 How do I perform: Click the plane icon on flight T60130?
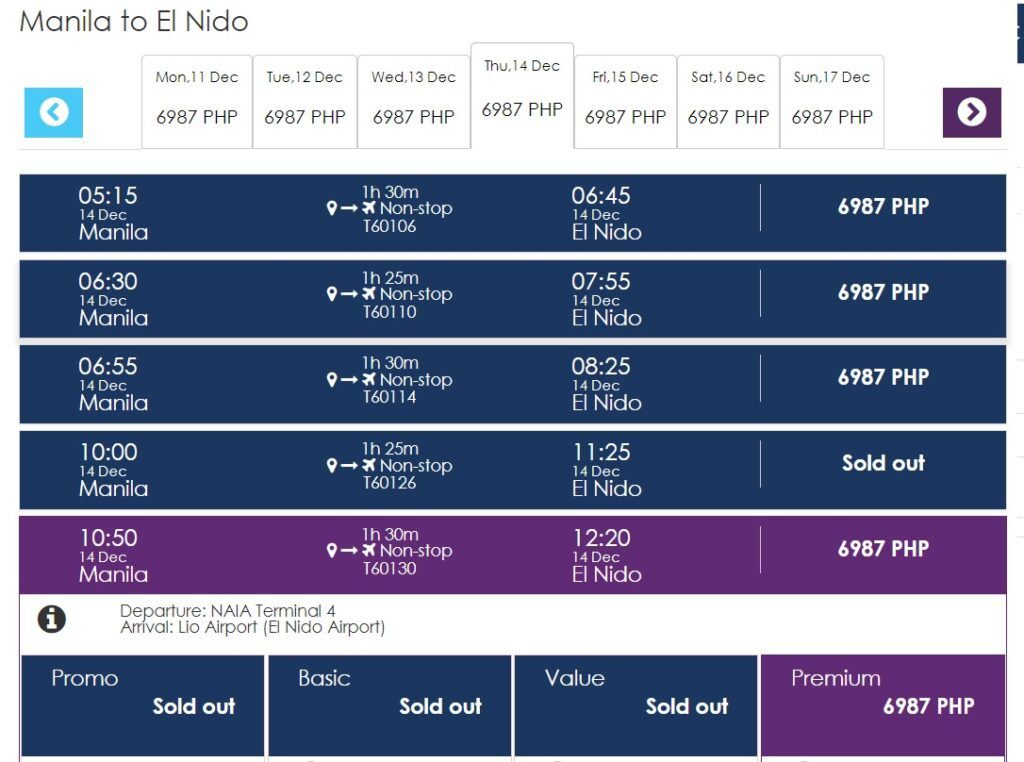369,551
